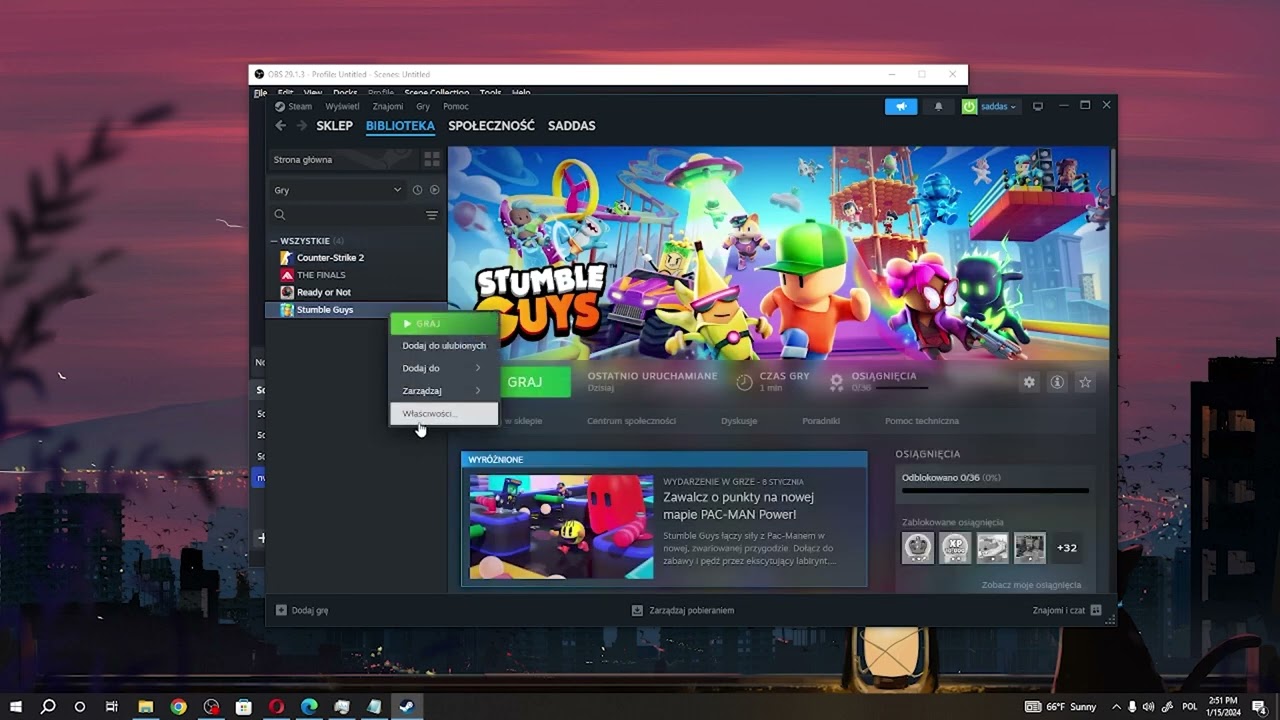1280x720 pixels.
Task: Open advanced filter options icon
Action: pyautogui.click(x=432, y=215)
